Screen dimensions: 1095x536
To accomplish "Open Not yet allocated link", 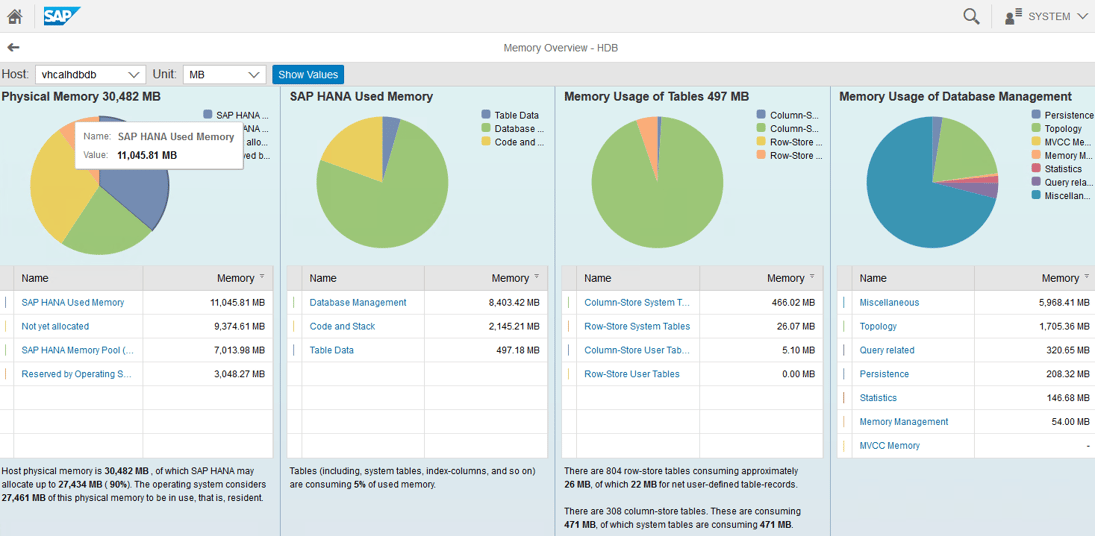I will pos(55,326).
